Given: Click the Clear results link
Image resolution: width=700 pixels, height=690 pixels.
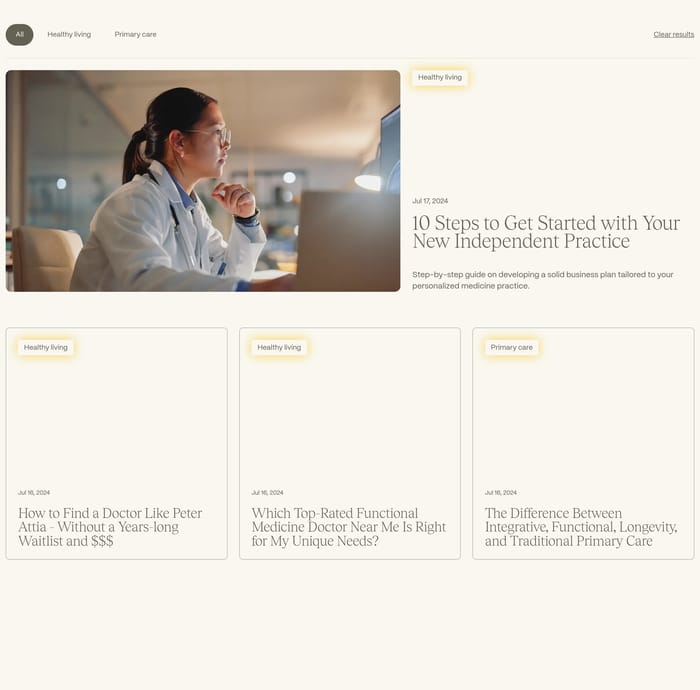Looking at the screenshot, I should point(674,35).
